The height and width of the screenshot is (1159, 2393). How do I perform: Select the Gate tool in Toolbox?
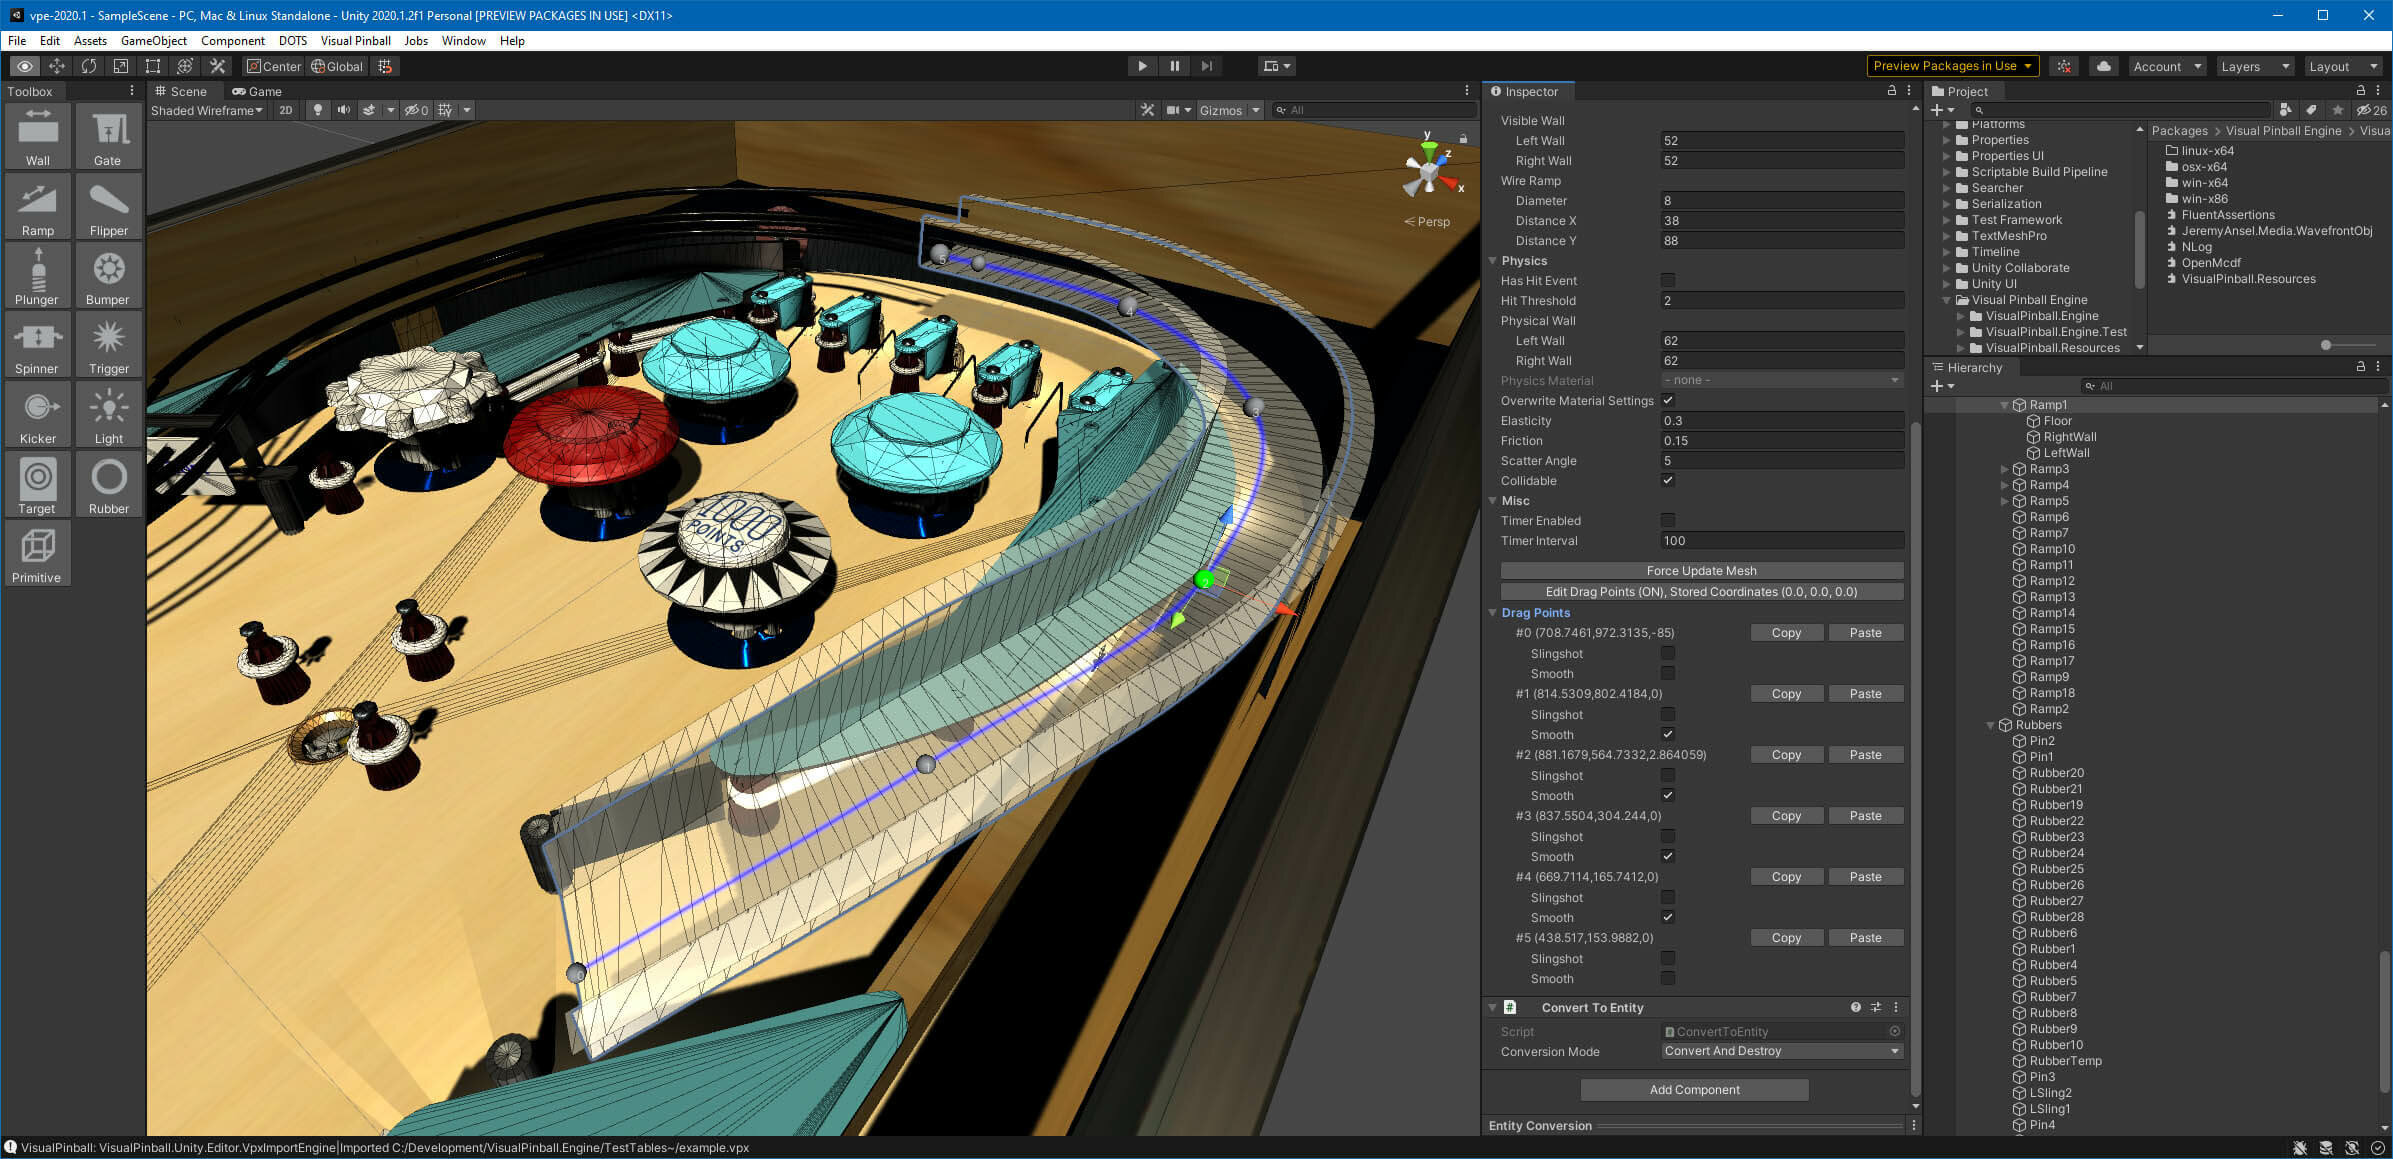point(108,136)
